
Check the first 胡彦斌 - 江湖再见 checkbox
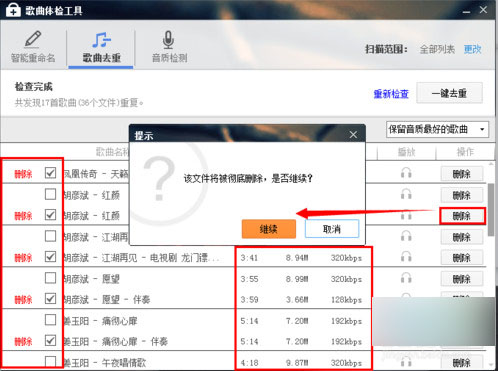[50, 236]
